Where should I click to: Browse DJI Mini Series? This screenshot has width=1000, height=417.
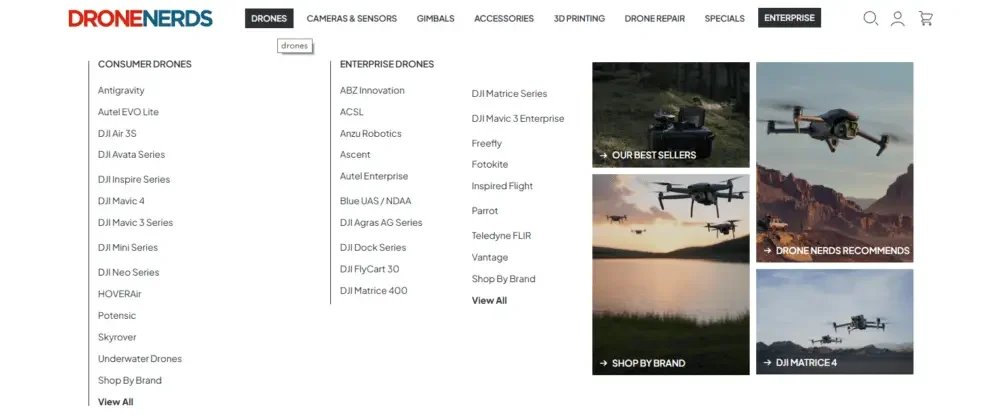(x=128, y=248)
